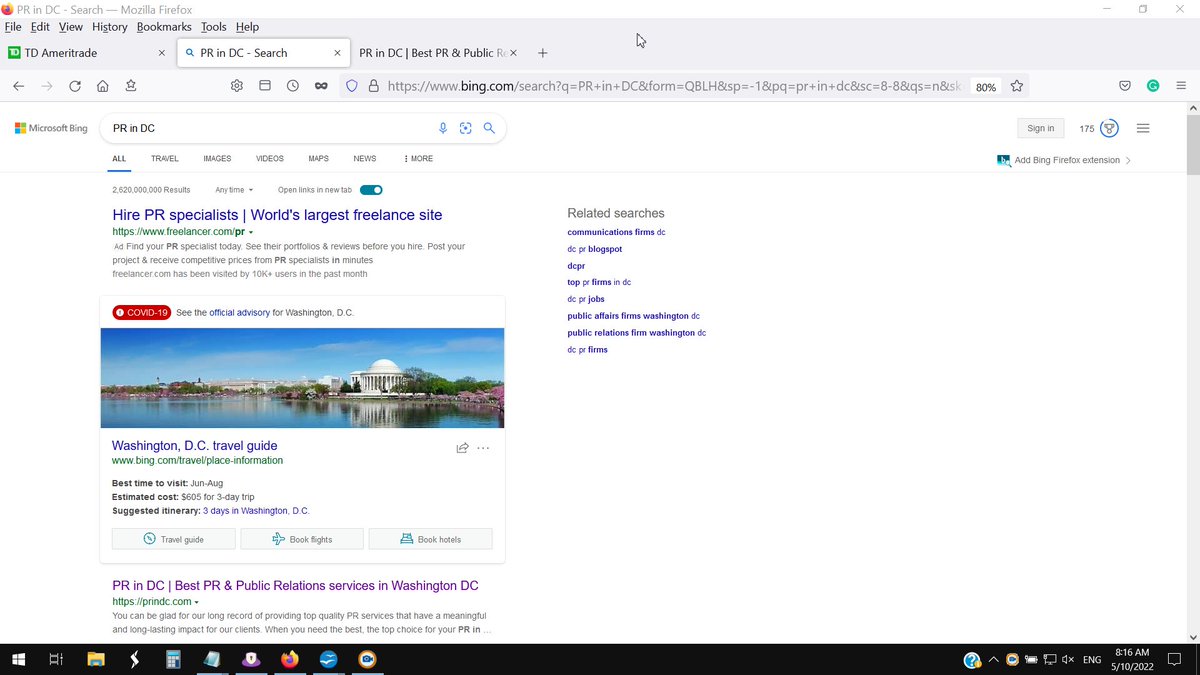The height and width of the screenshot is (675, 1200).
Task: Go back using the browser back arrow
Action: tap(18, 86)
